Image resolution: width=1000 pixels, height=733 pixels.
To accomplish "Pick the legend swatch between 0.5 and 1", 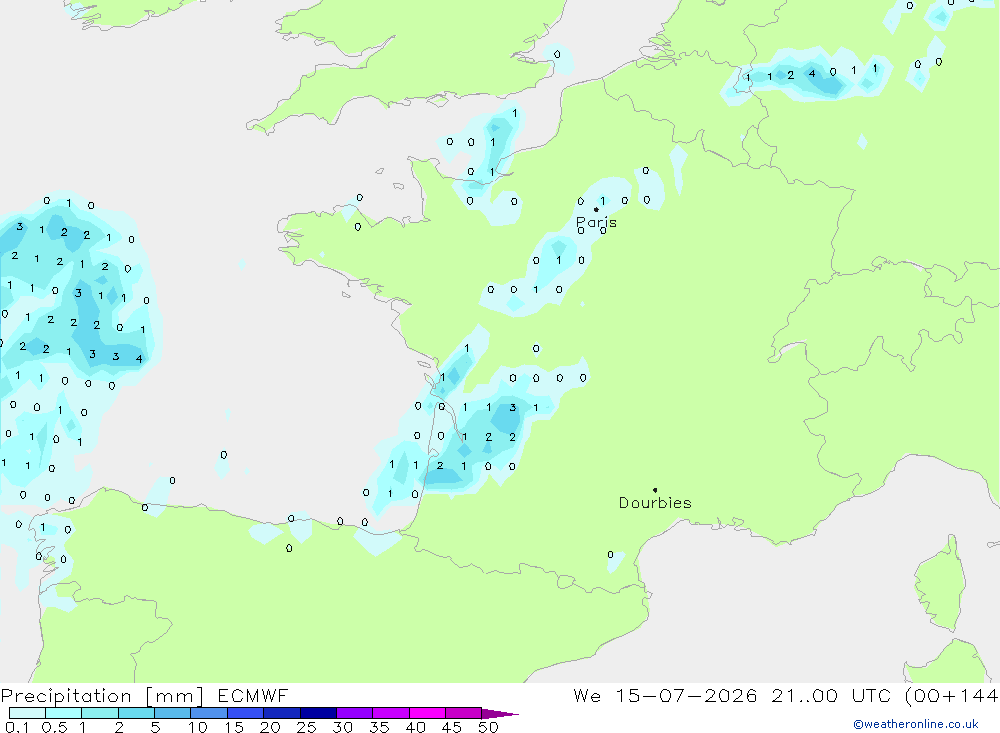I will [x=63, y=713].
